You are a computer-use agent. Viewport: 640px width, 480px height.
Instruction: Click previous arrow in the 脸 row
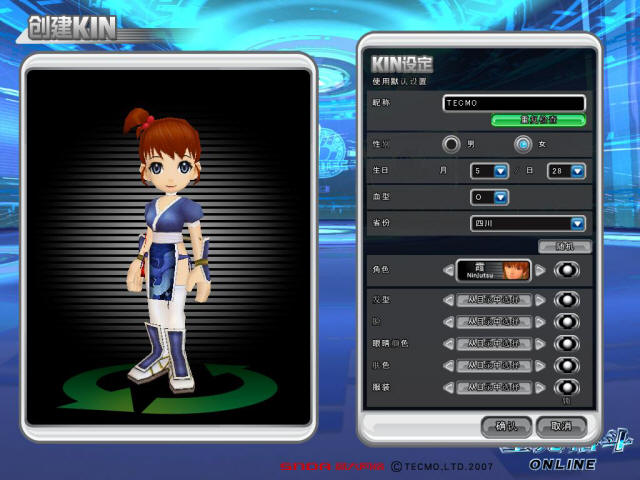point(448,322)
